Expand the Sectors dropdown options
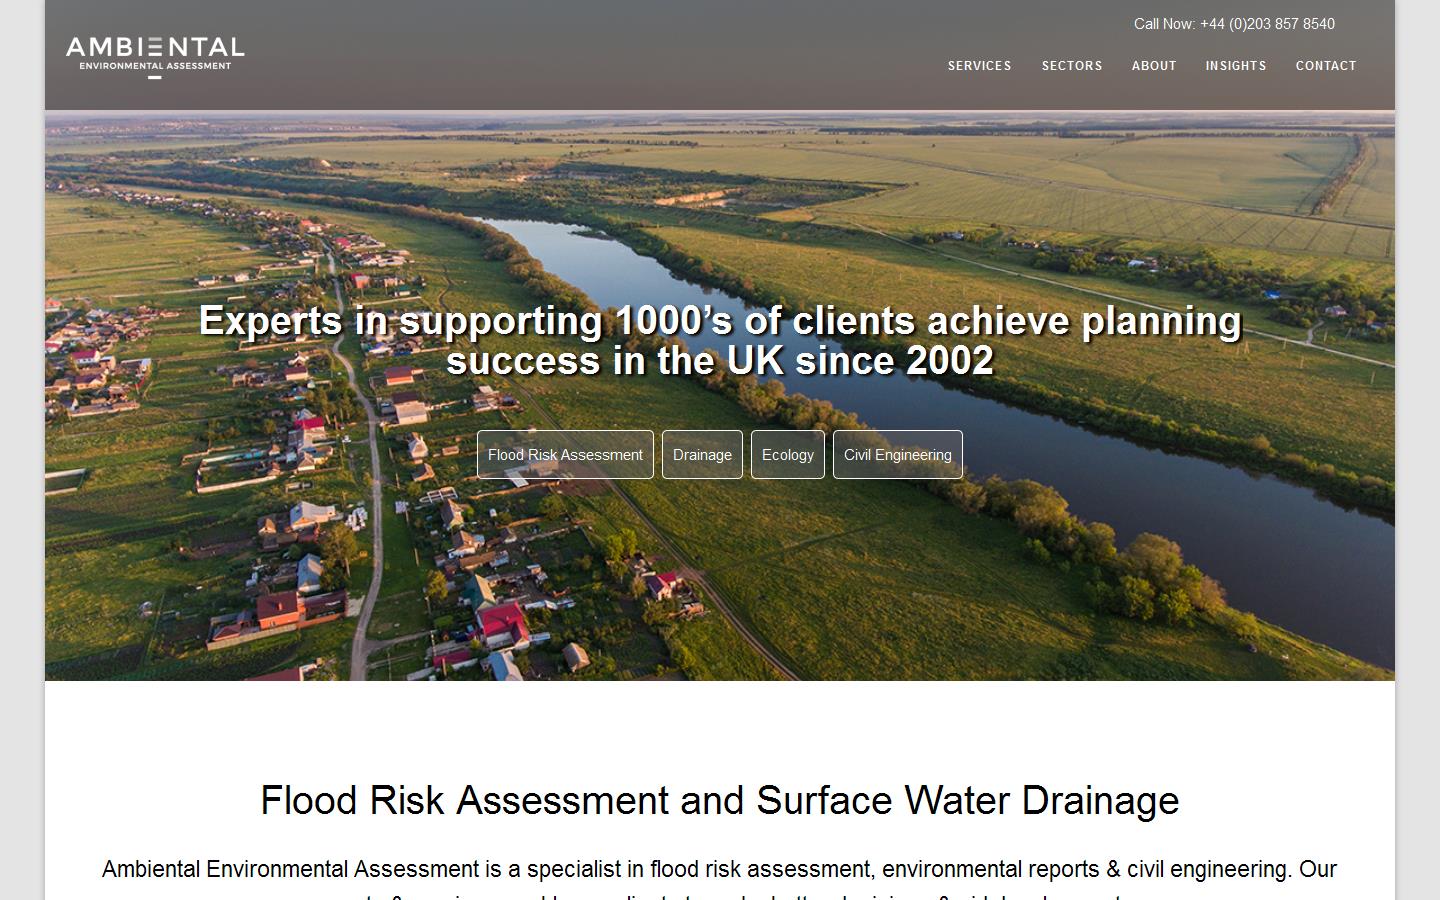The height and width of the screenshot is (900, 1440). [1071, 66]
